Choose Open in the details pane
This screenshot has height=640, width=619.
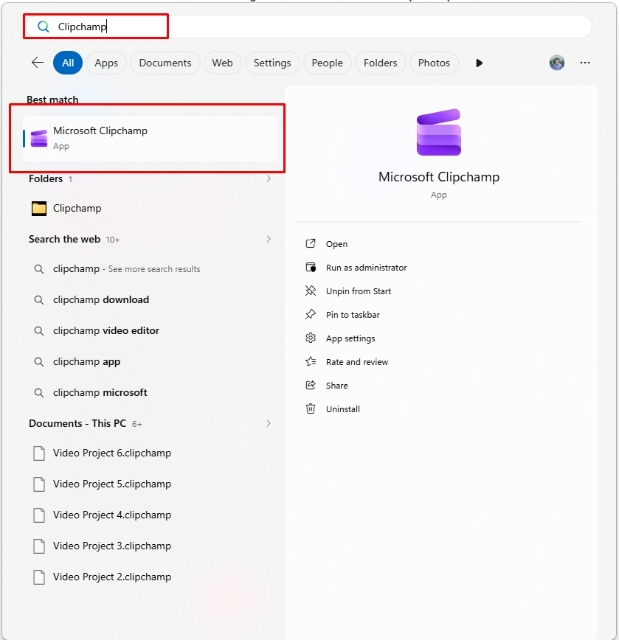click(x=337, y=244)
